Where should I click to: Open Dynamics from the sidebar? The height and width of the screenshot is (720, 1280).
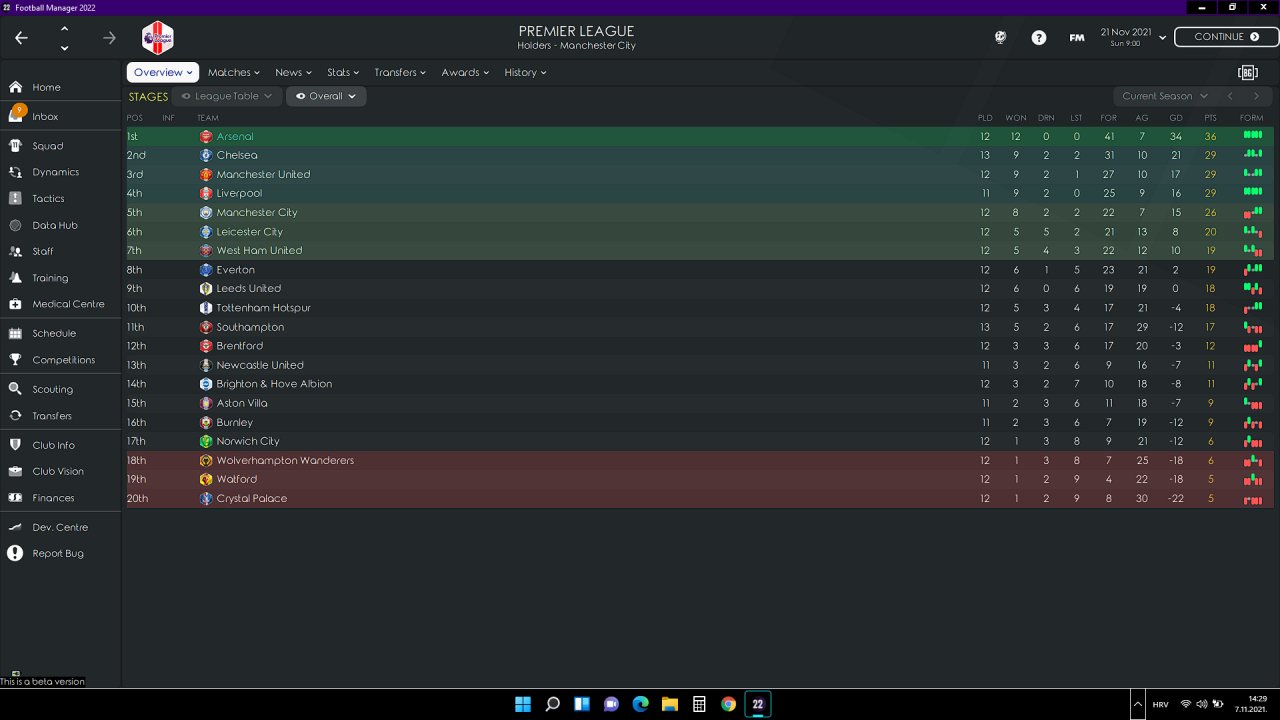coord(55,172)
